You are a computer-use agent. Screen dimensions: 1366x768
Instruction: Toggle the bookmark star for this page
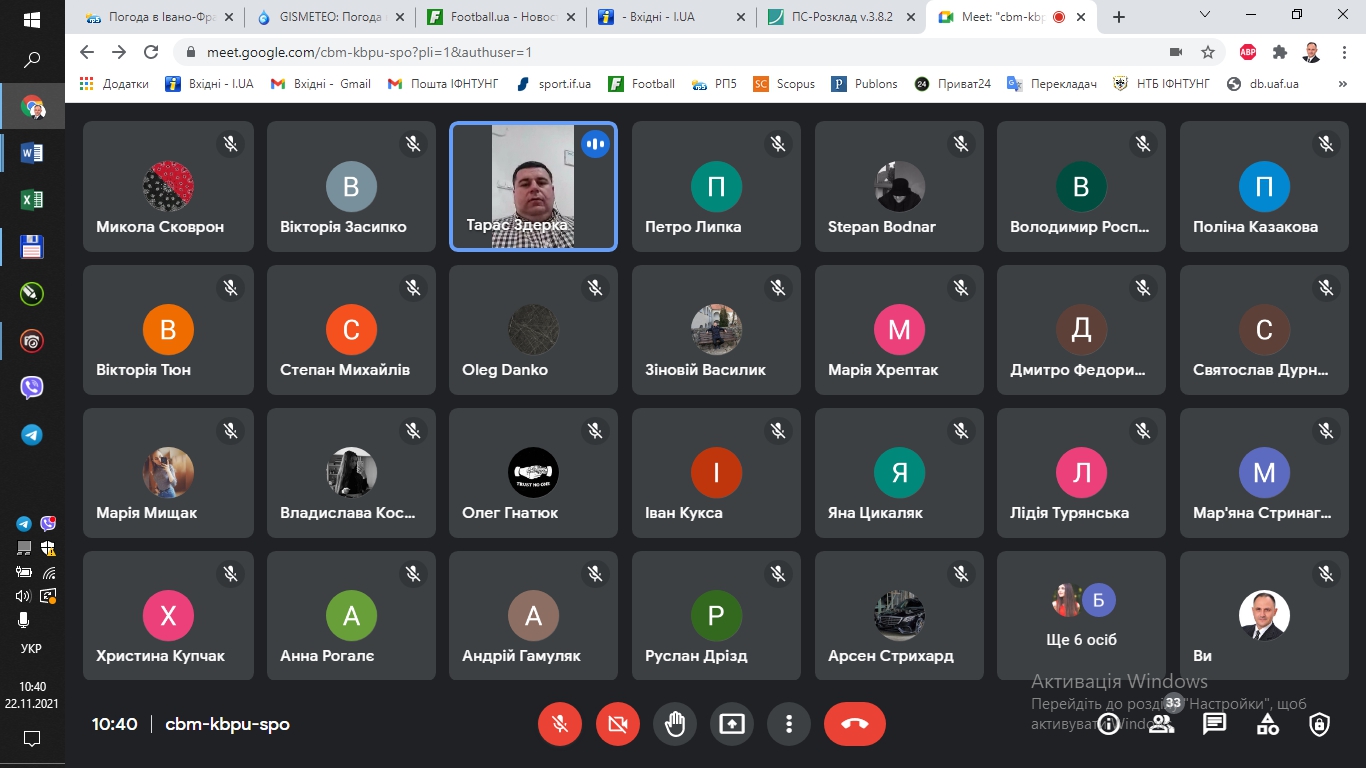coord(1208,52)
